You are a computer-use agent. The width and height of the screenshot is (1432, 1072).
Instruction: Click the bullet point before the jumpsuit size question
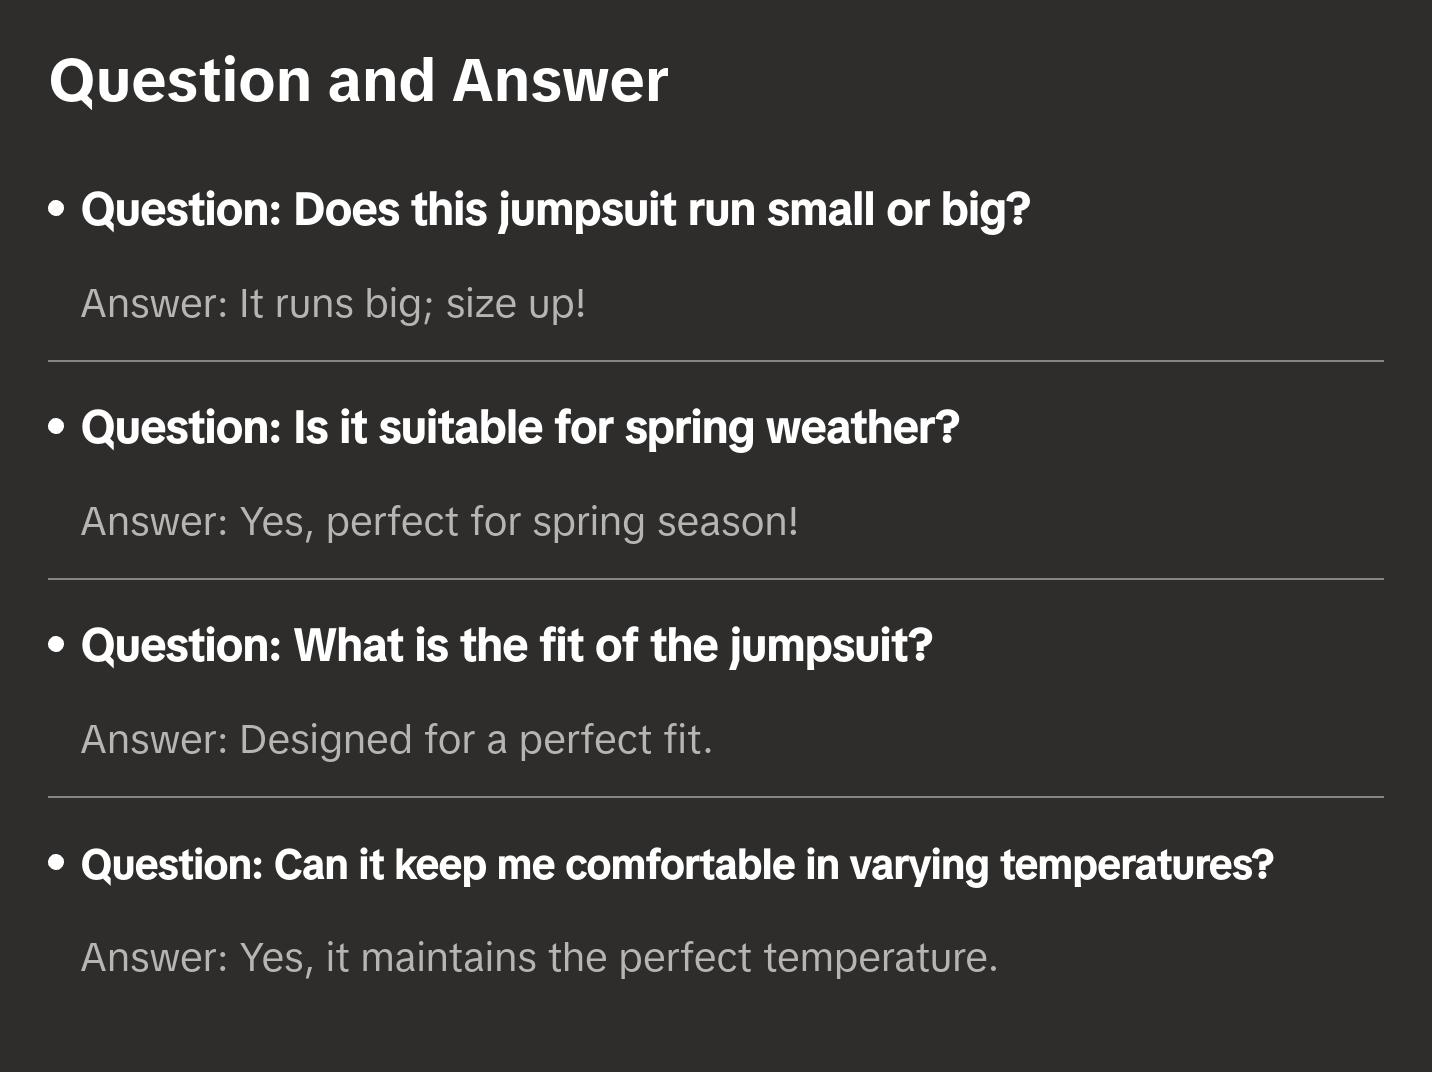[57, 210]
